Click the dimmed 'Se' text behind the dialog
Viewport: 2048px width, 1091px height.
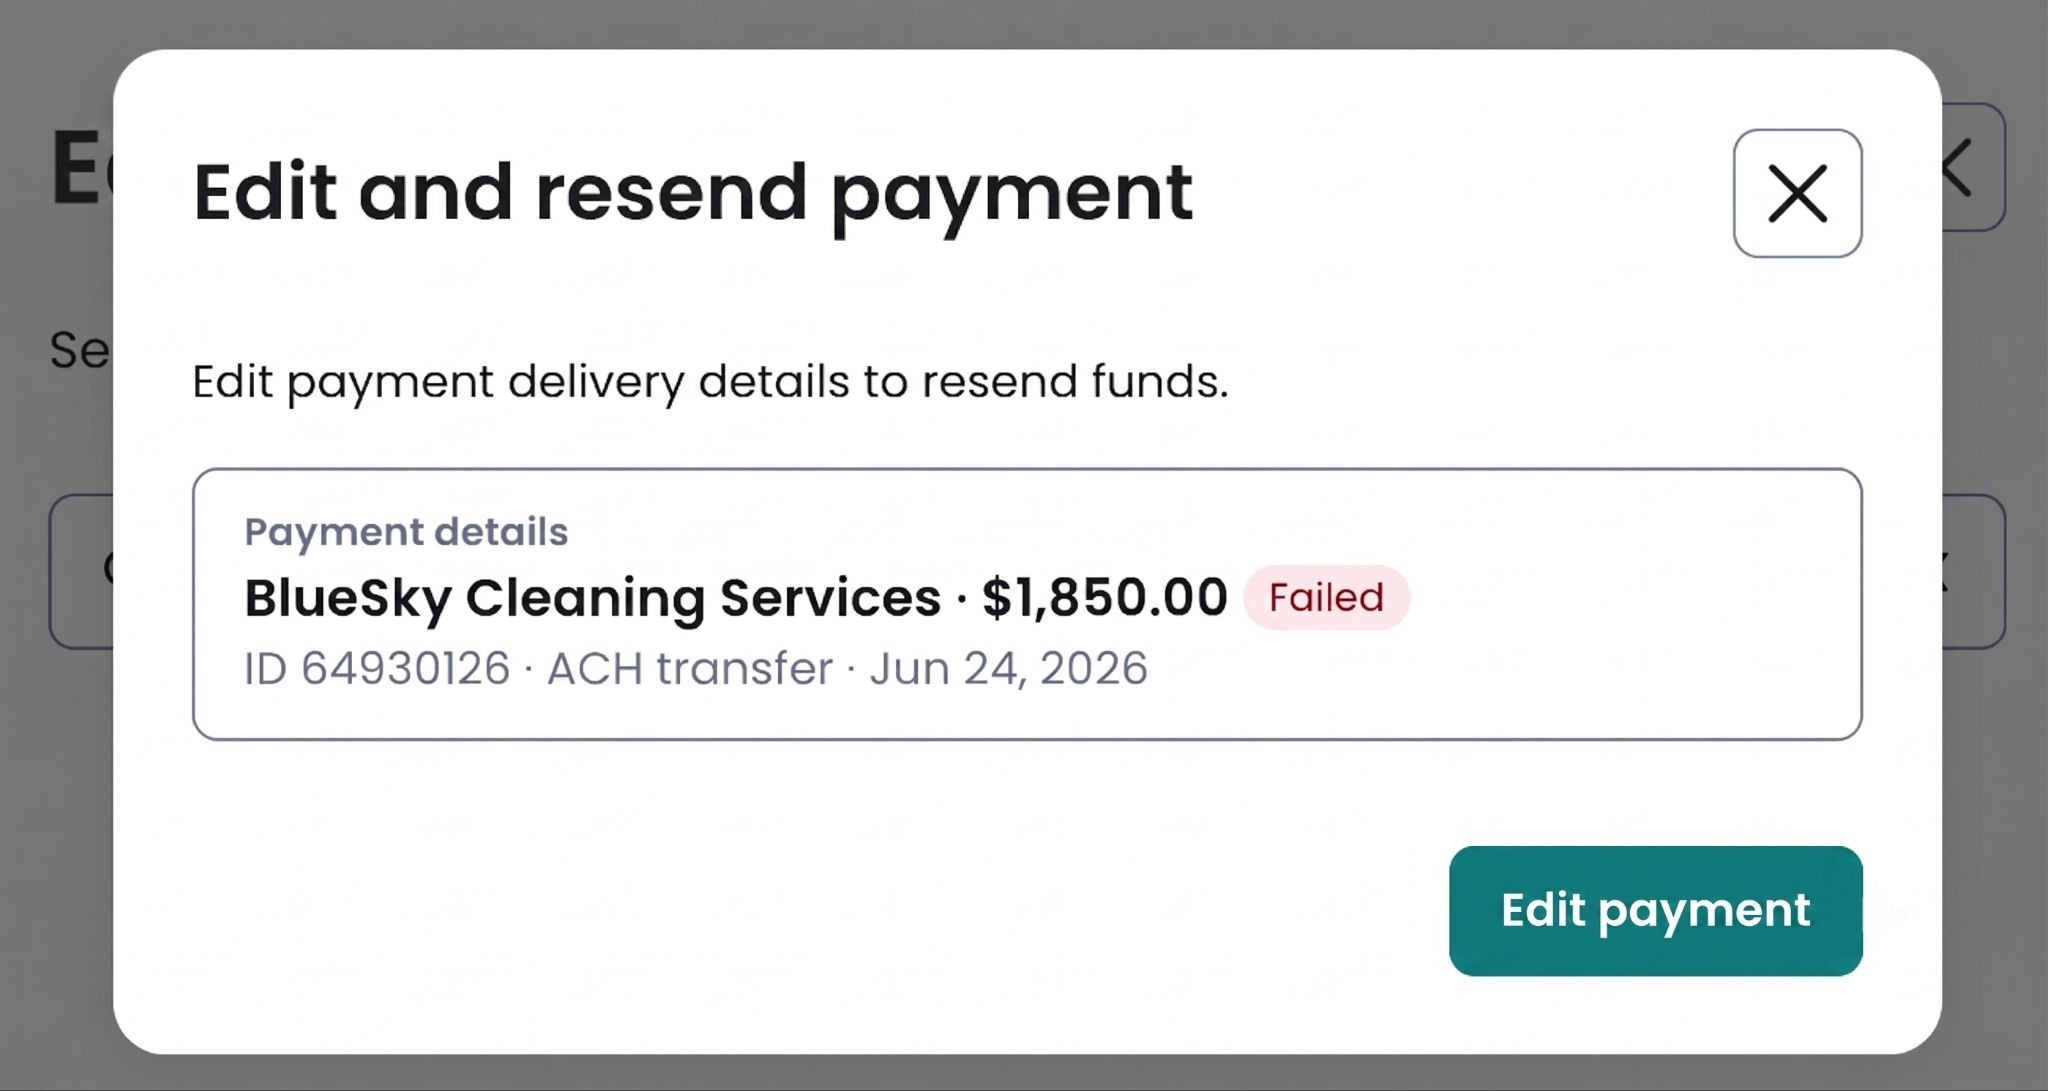pos(80,350)
